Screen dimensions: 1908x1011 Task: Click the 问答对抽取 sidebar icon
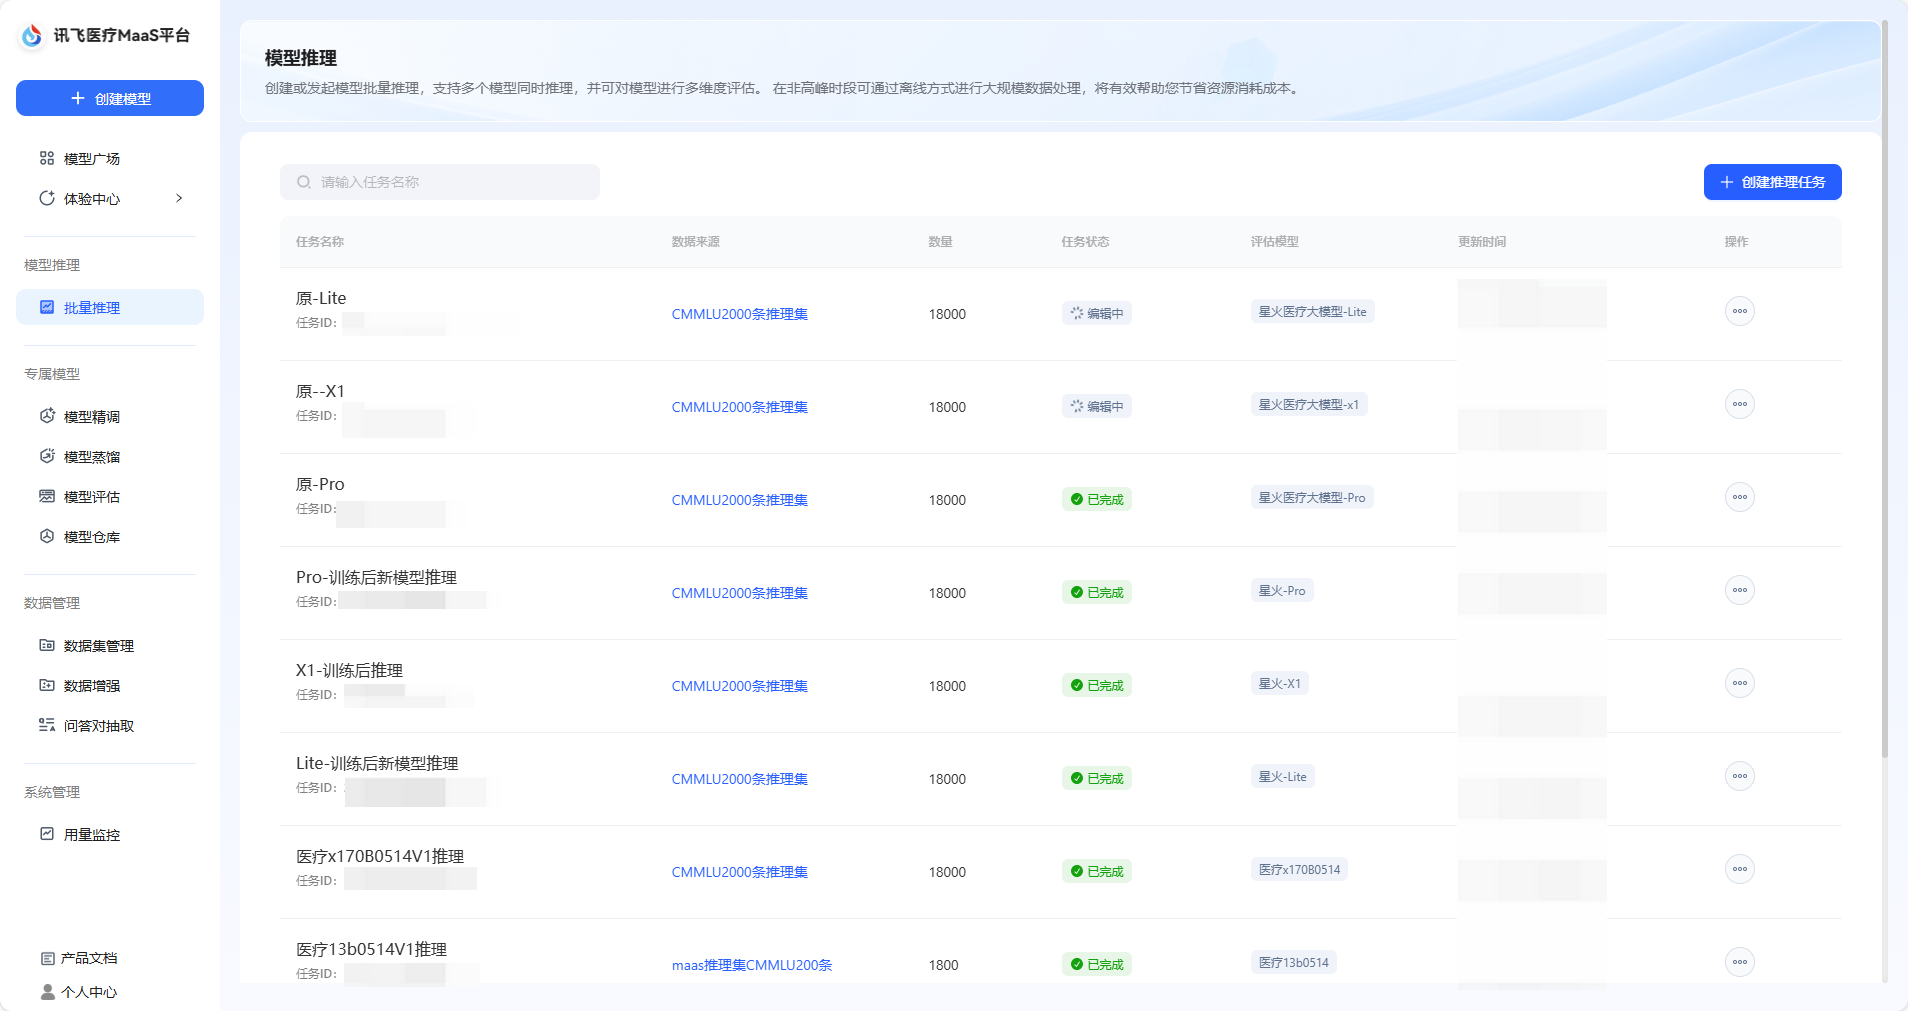[x=47, y=725]
